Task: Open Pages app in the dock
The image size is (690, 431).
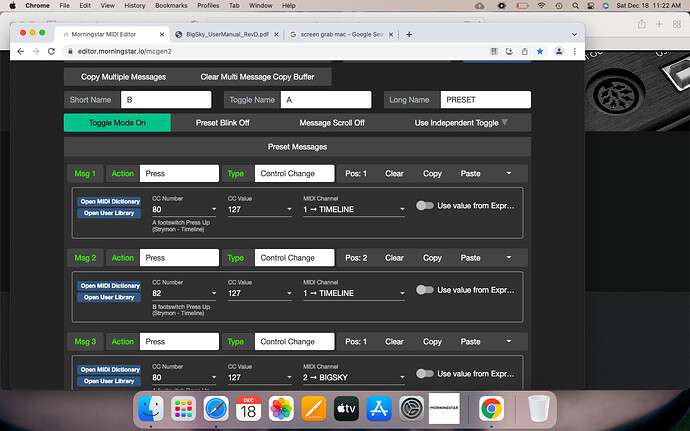Action: click(x=314, y=409)
